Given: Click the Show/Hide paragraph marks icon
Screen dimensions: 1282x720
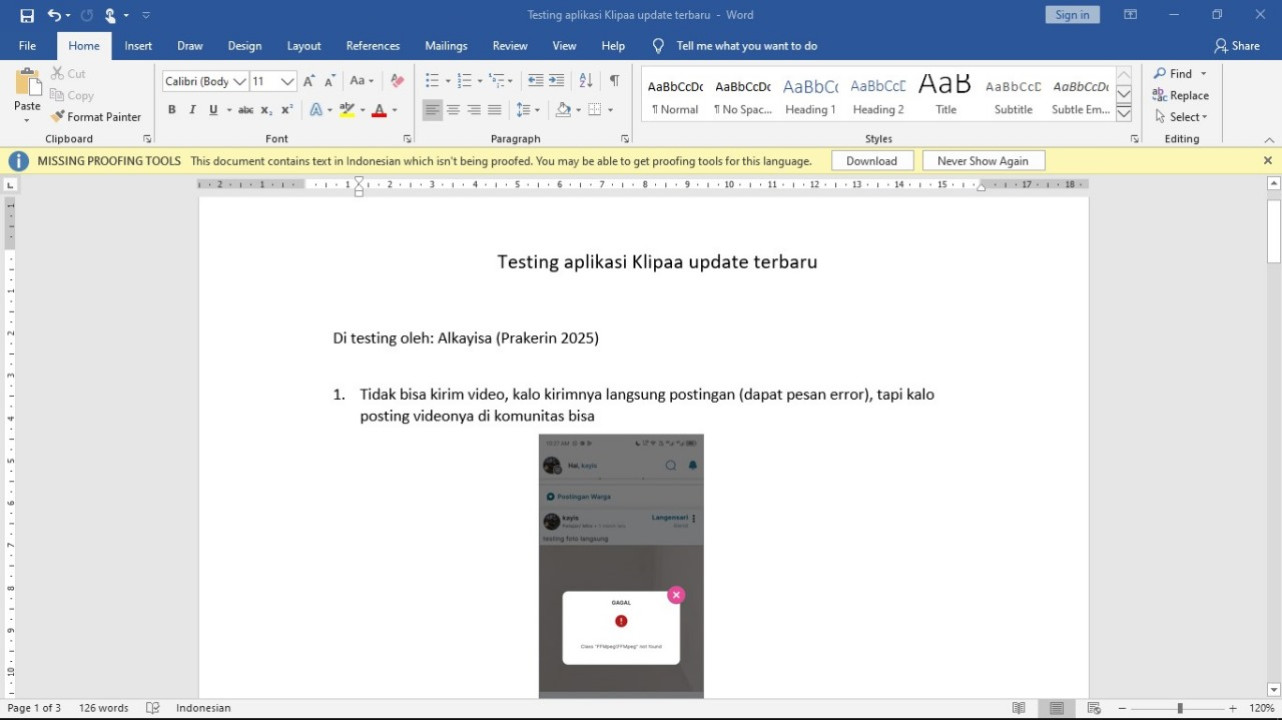Looking at the screenshot, I should pos(614,81).
